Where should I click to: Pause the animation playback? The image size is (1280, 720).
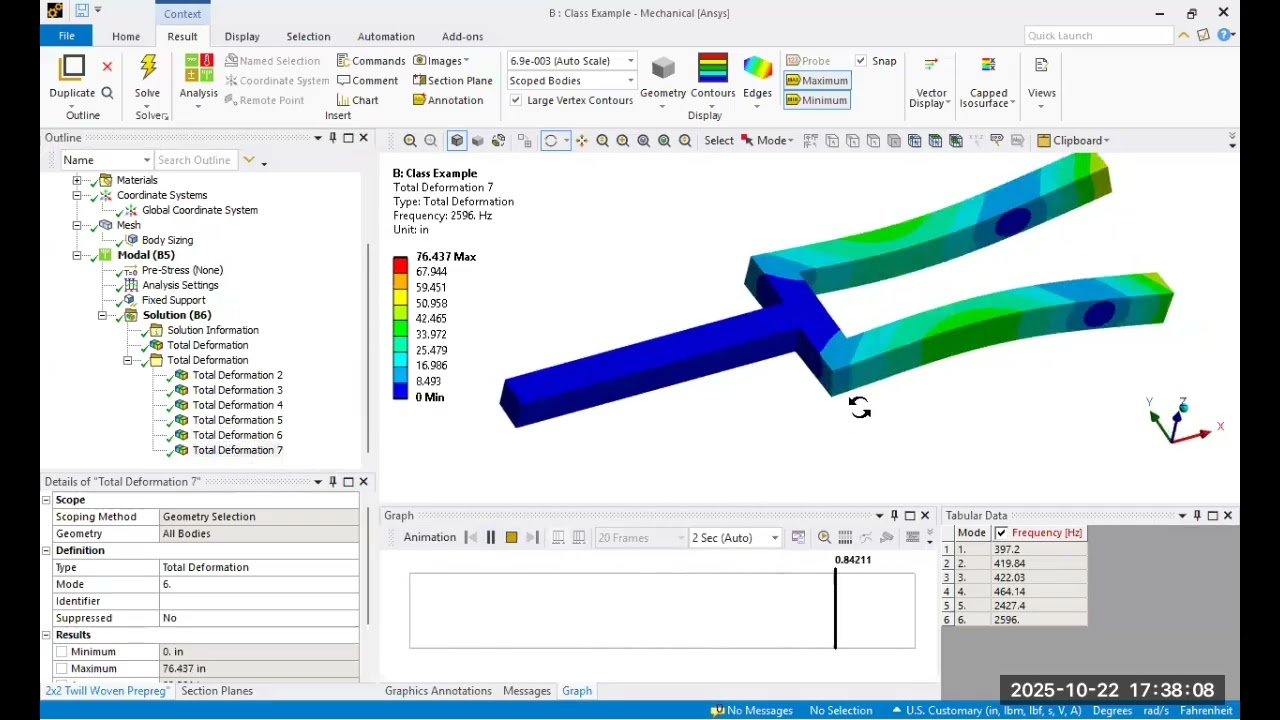491,538
